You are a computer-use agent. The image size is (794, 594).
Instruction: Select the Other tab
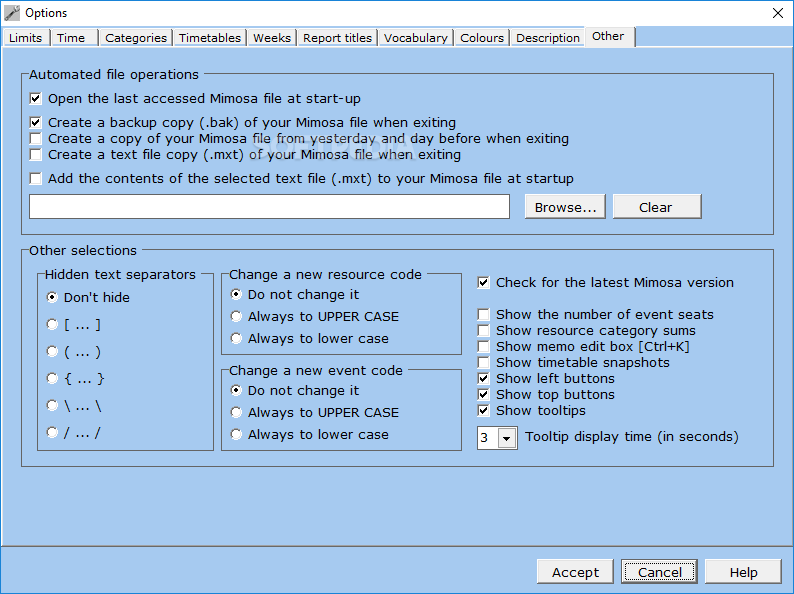(x=608, y=36)
